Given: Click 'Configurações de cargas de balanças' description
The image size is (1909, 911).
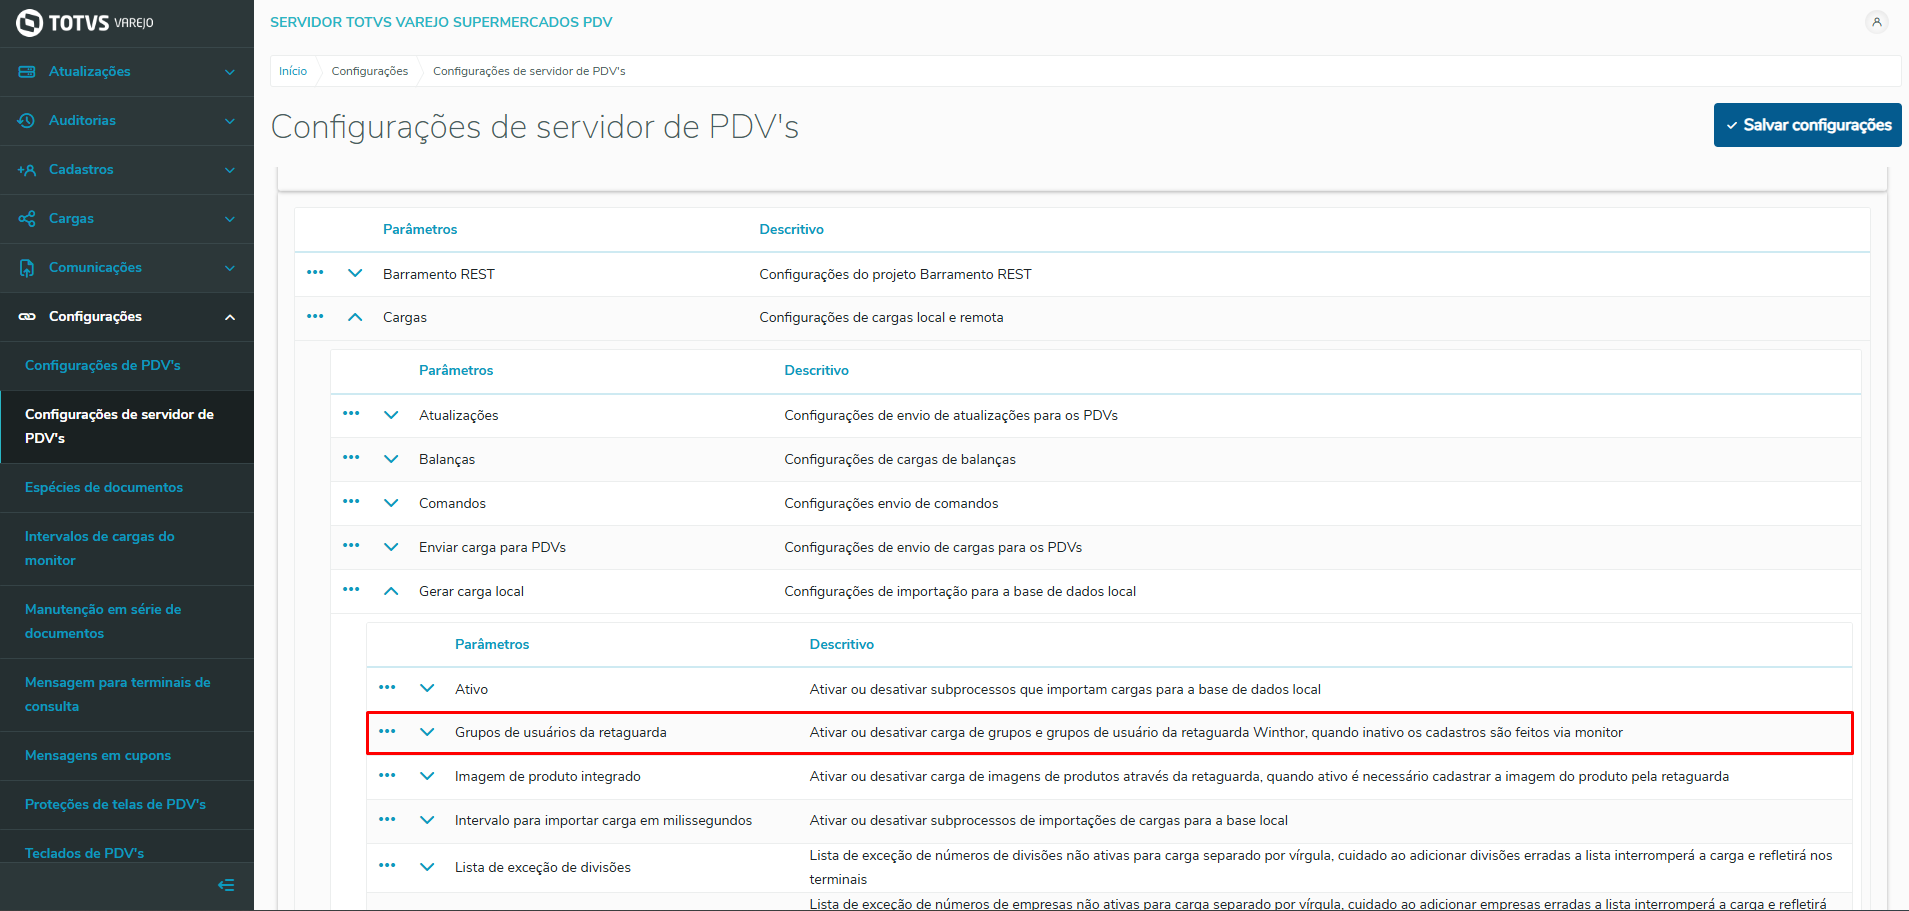Looking at the screenshot, I should coord(900,459).
